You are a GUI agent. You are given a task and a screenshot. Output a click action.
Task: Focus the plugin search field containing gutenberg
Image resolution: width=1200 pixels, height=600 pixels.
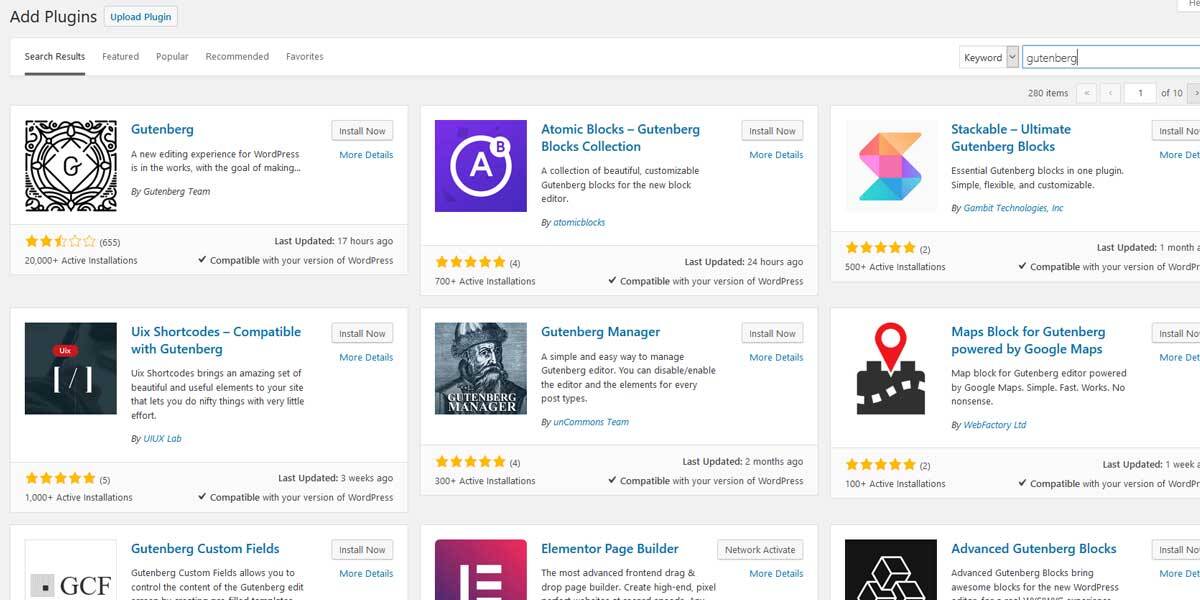click(1111, 58)
